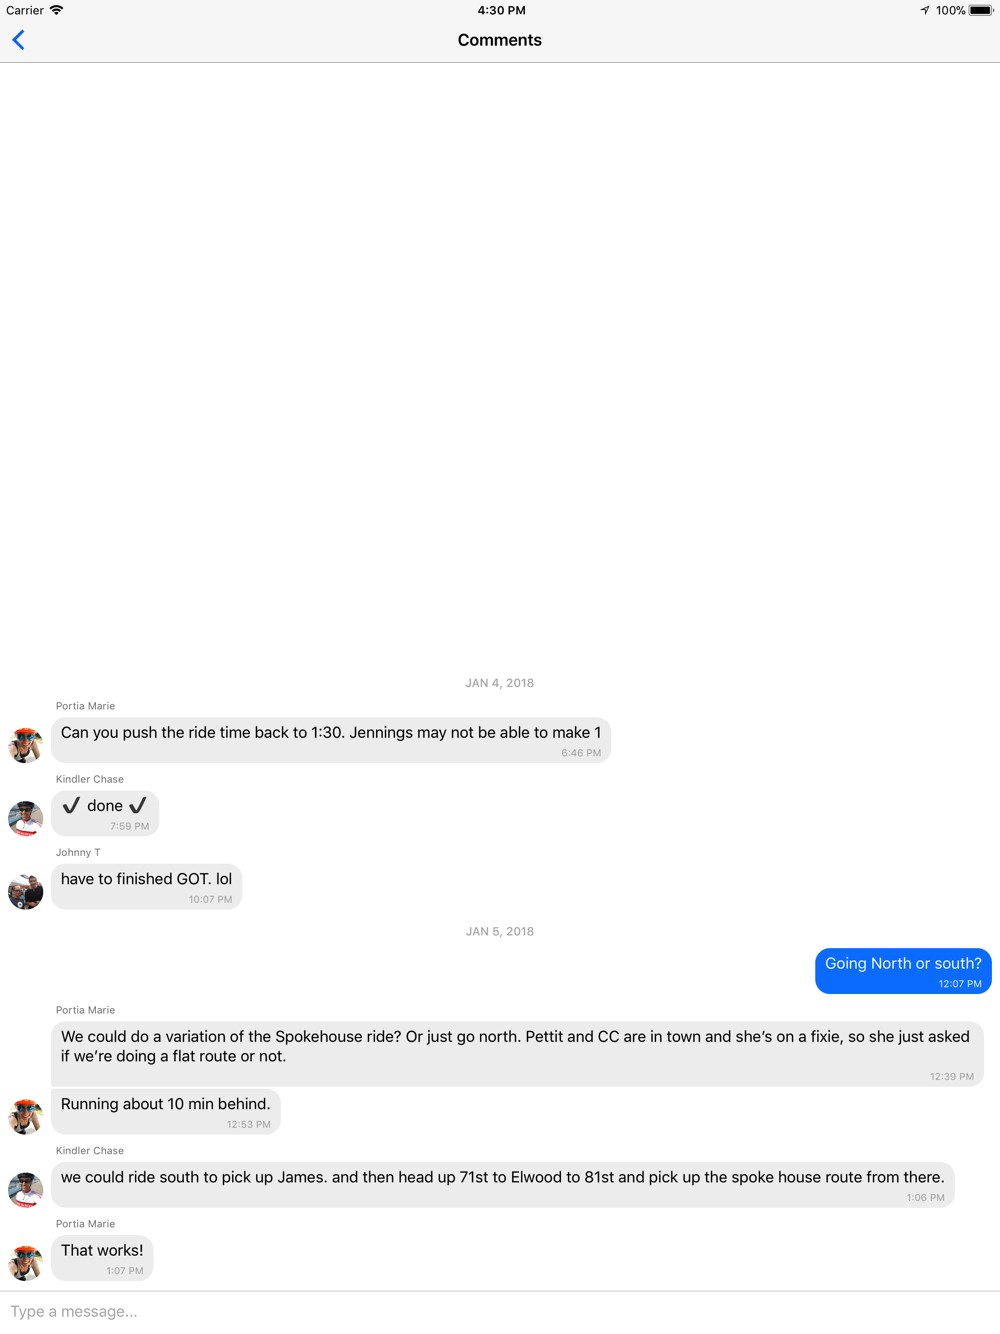The image size is (1000, 1334).
Task: Select the 'done' checkmark message bubble
Action: click(x=105, y=813)
